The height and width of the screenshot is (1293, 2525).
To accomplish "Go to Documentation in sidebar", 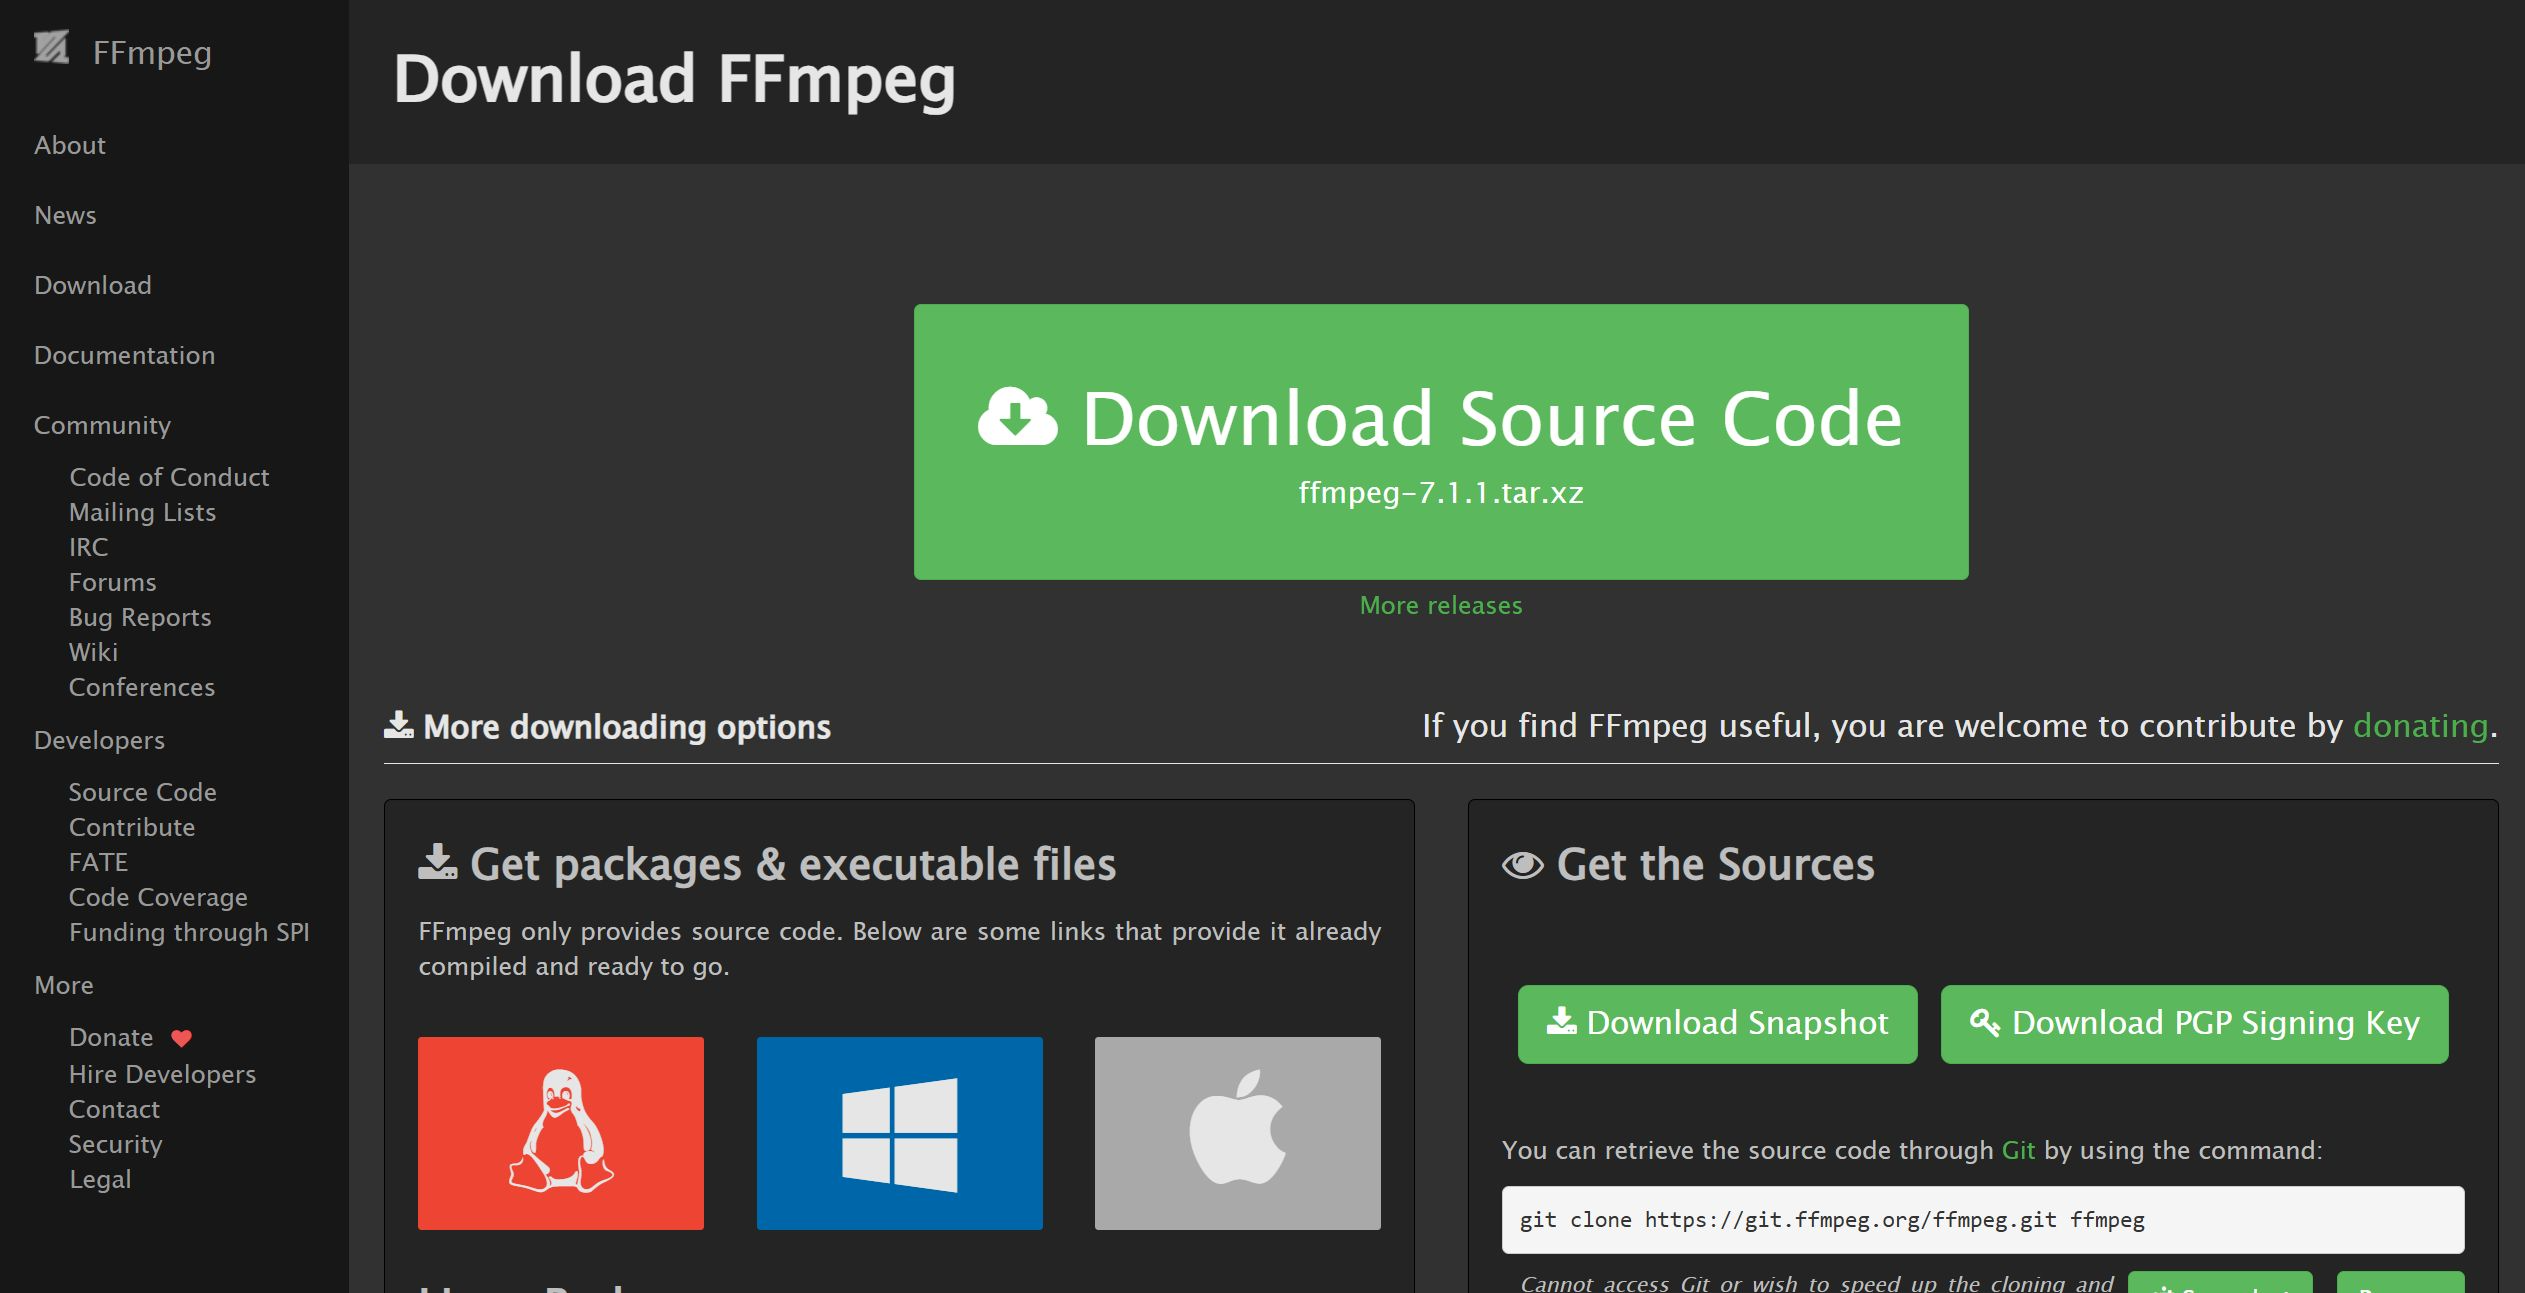I will pos(124,355).
